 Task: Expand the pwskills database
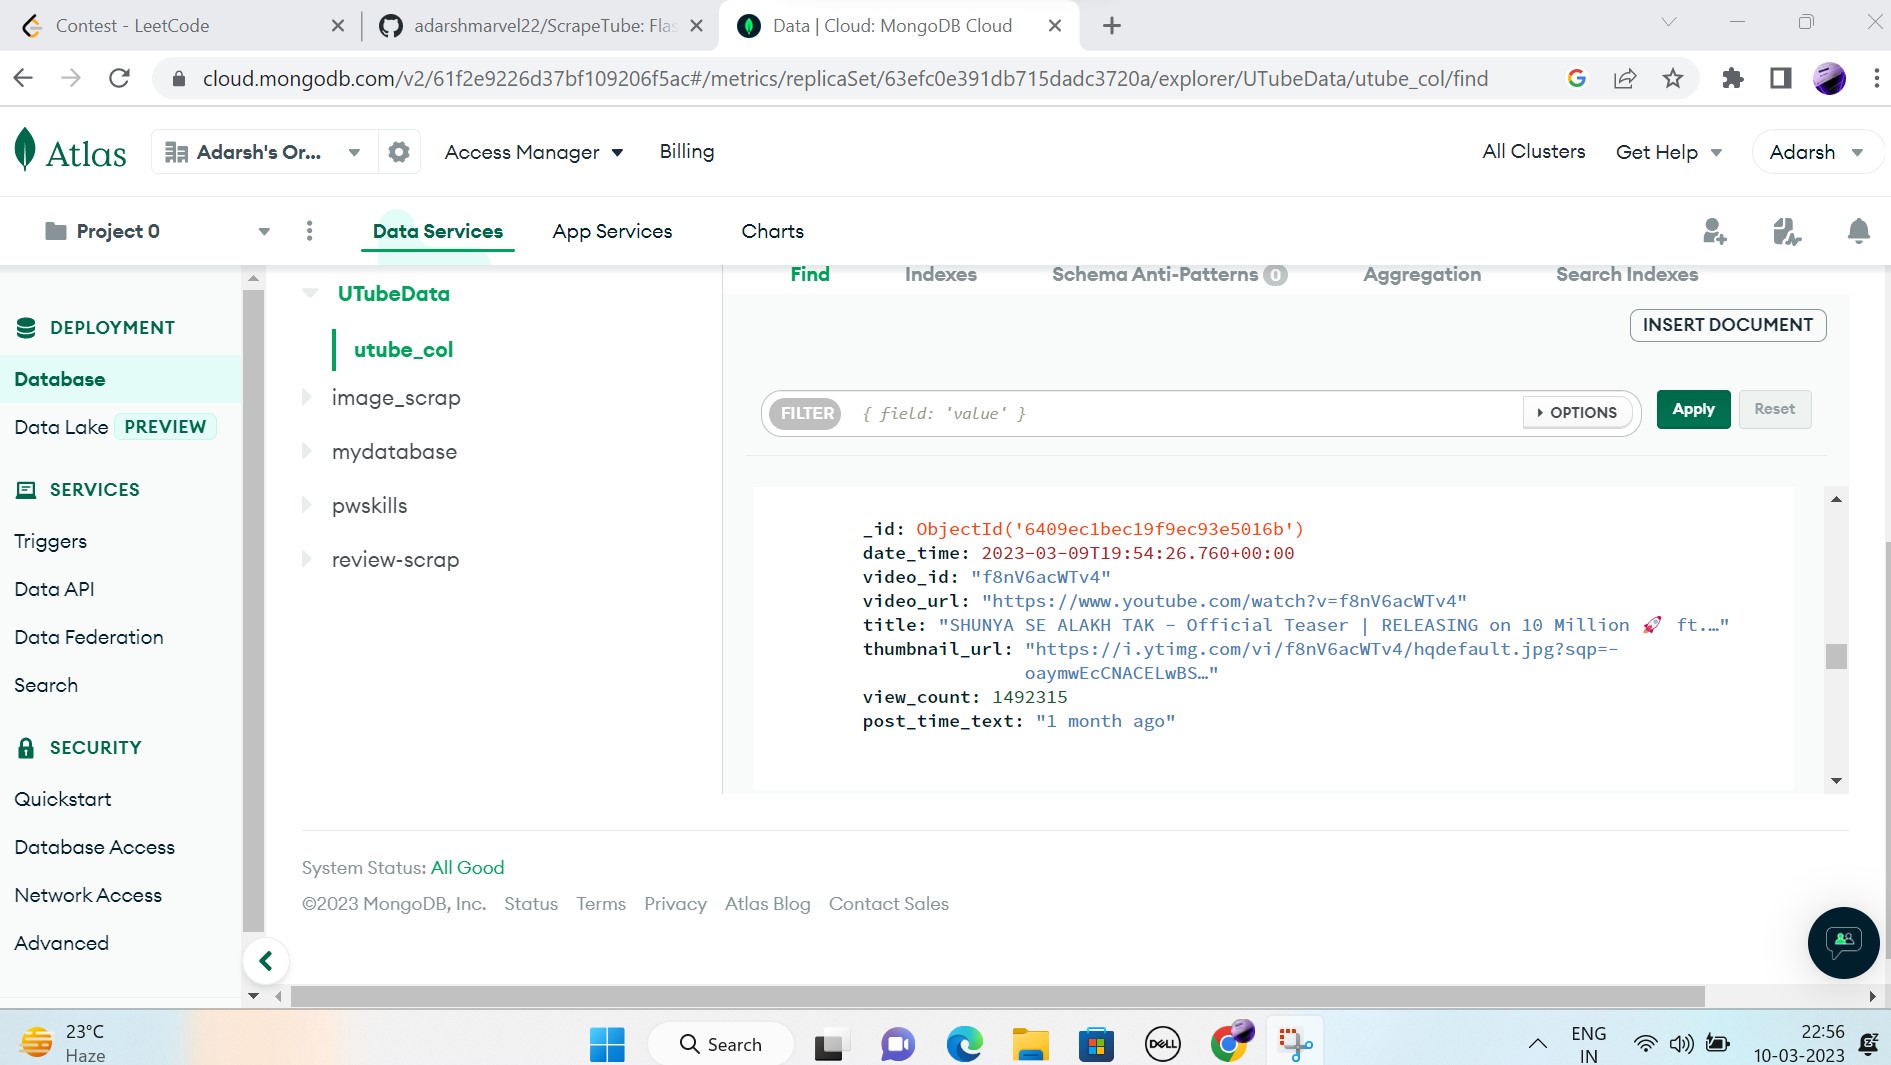[x=307, y=505]
